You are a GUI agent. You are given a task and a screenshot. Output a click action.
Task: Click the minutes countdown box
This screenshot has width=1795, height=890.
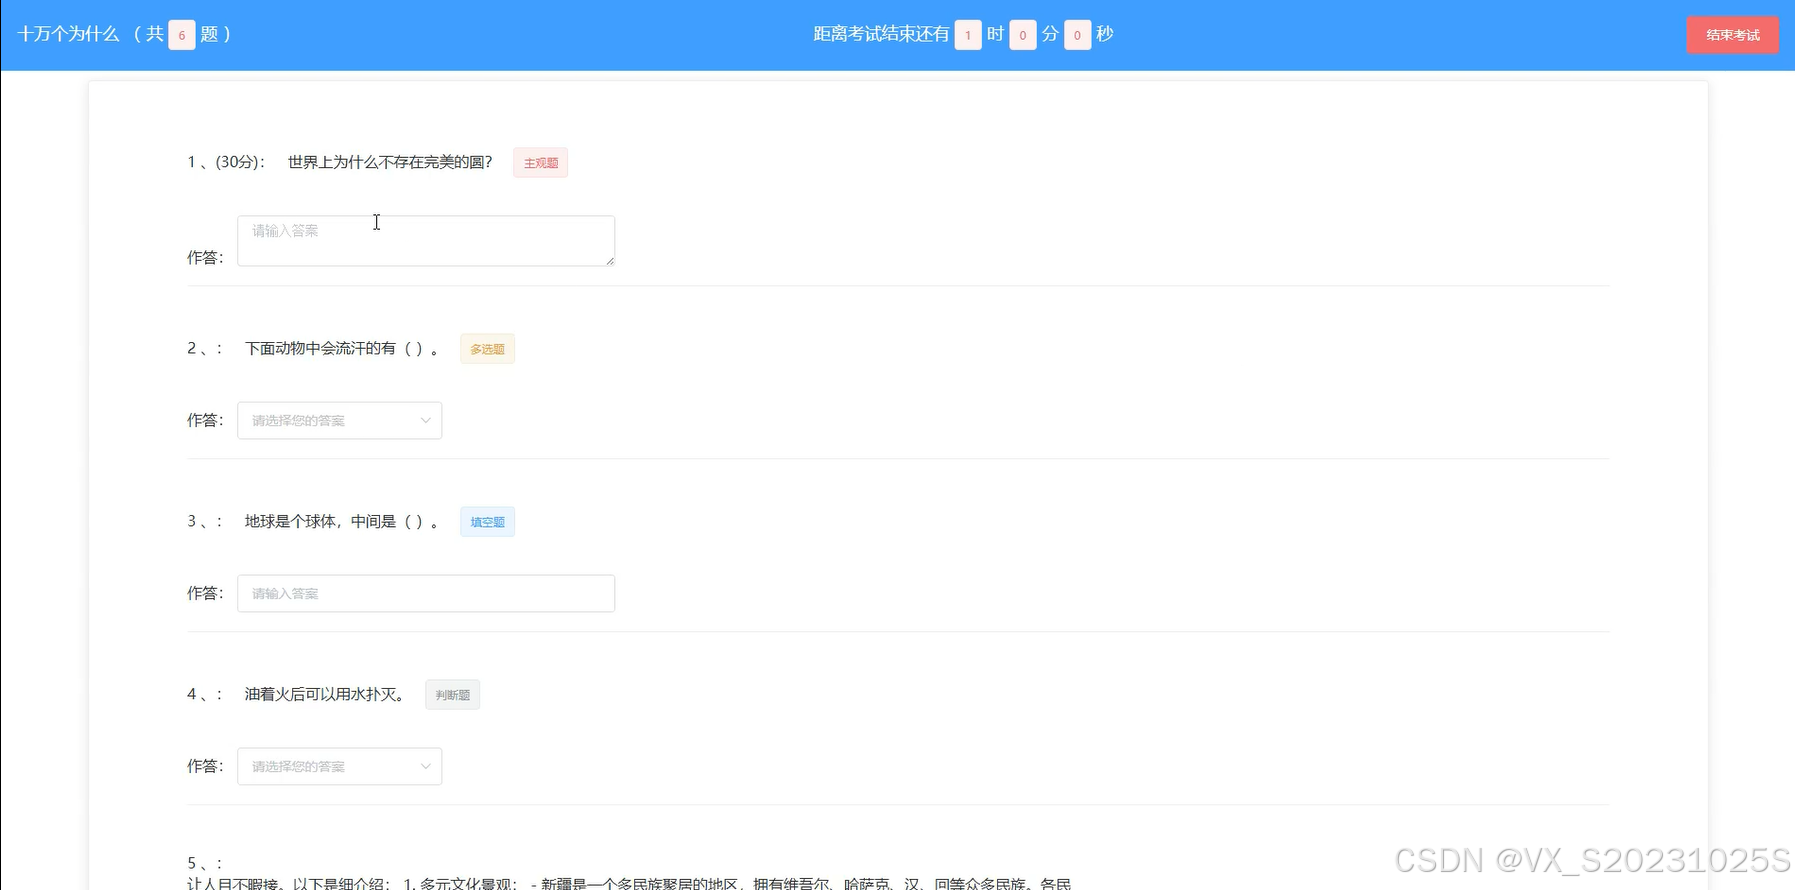pyautogui.click(x=1022, y=35)
